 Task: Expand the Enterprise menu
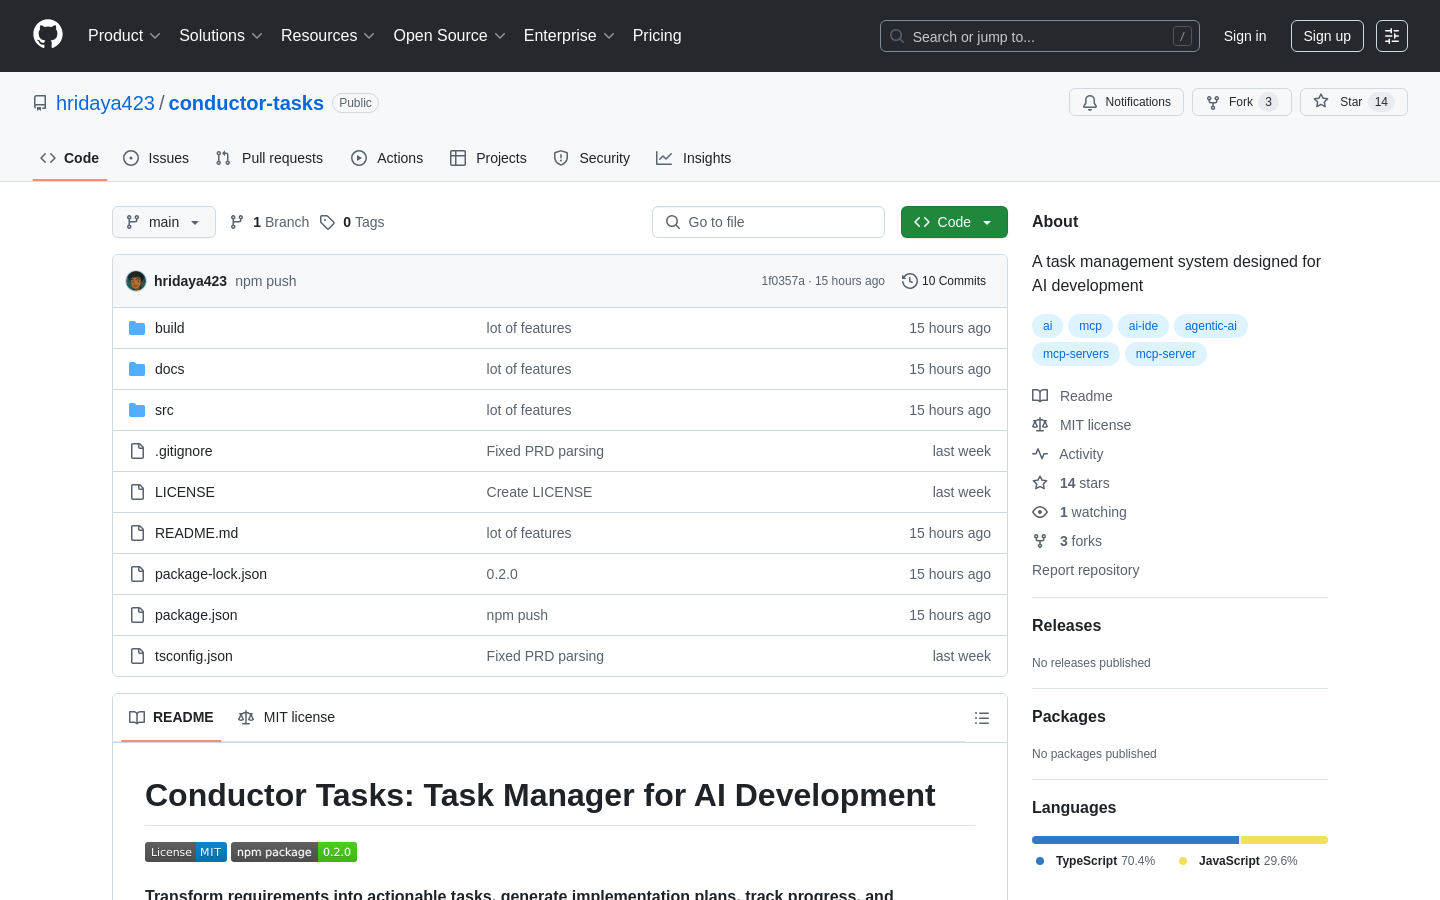point(569,36)
